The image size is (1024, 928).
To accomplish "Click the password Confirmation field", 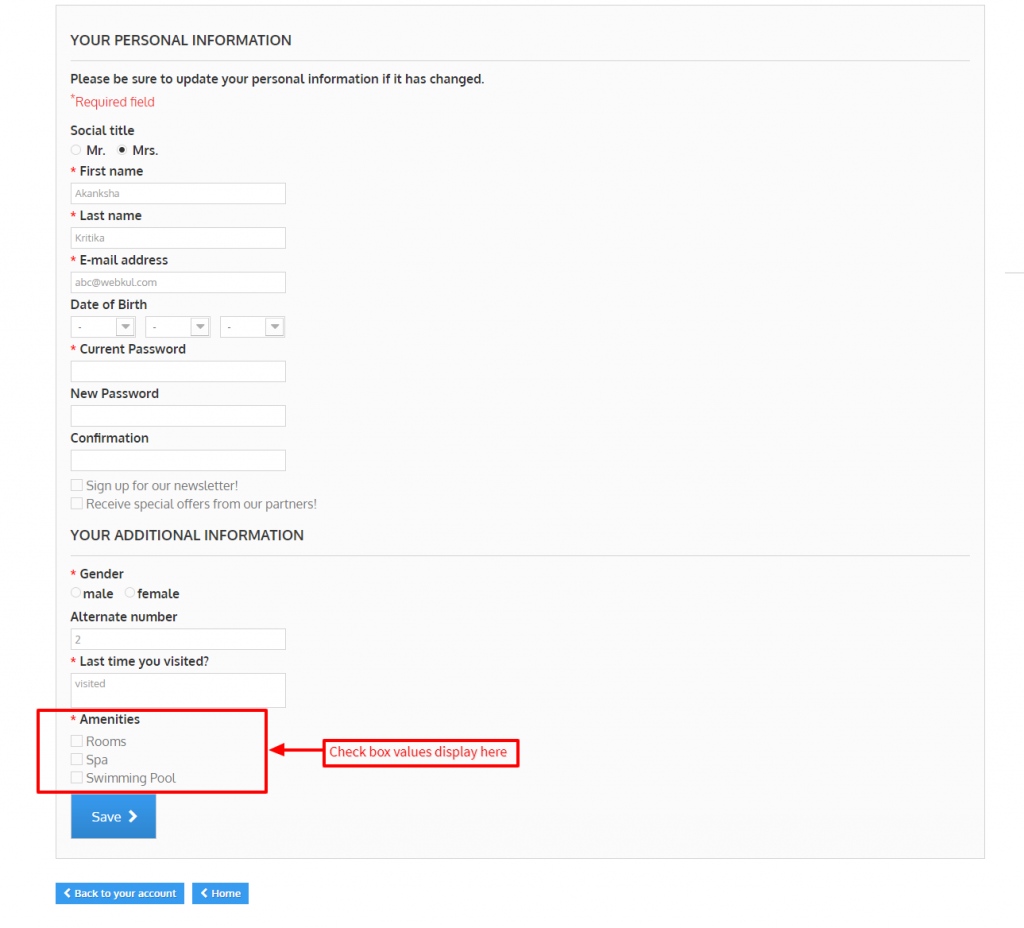I will point(178,460).
